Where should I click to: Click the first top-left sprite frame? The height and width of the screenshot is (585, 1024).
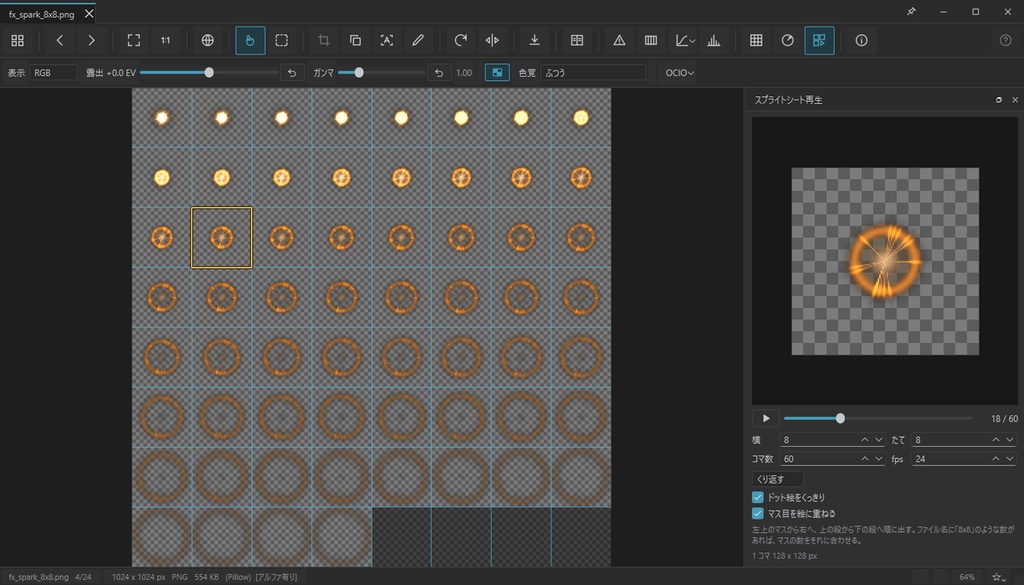coord(162,118)
